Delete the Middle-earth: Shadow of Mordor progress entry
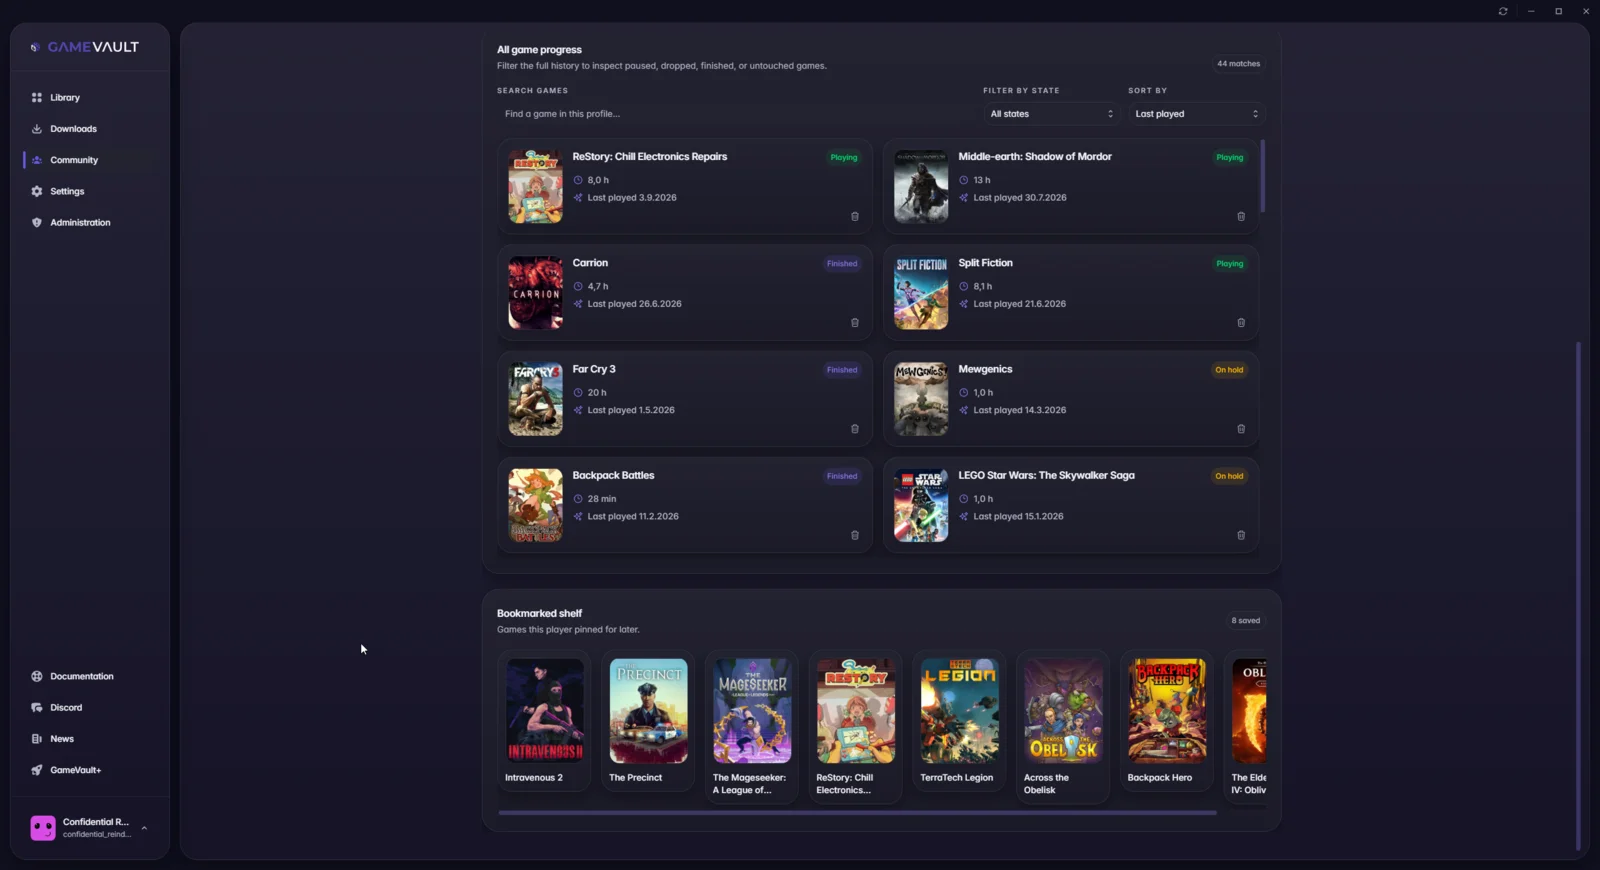Screen dimensions: 1600x870 (1241, 216)
